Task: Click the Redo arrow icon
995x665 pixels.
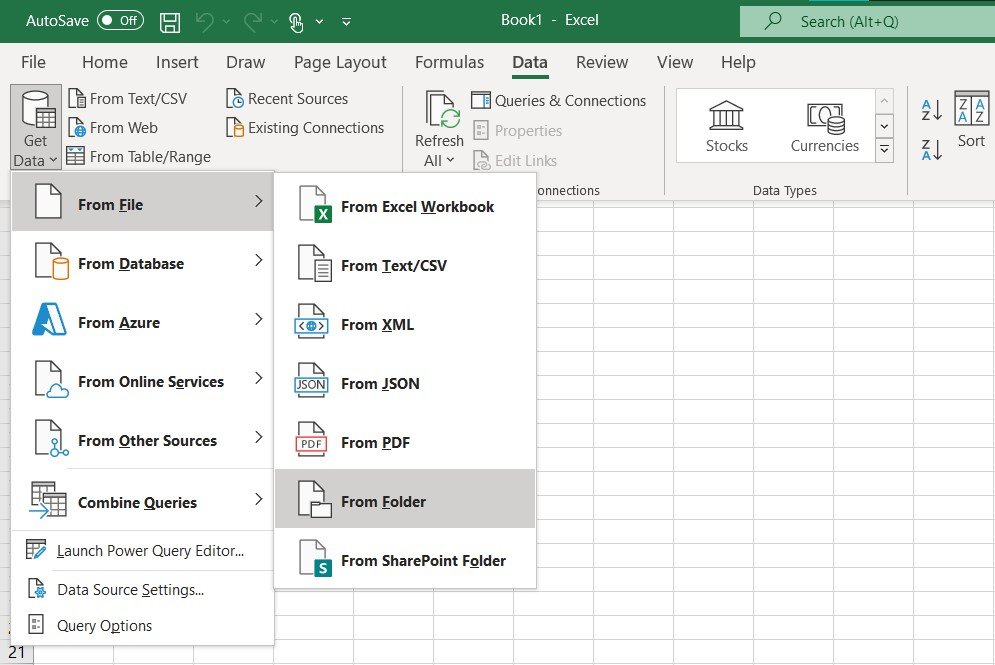Action: coord(252,22)
